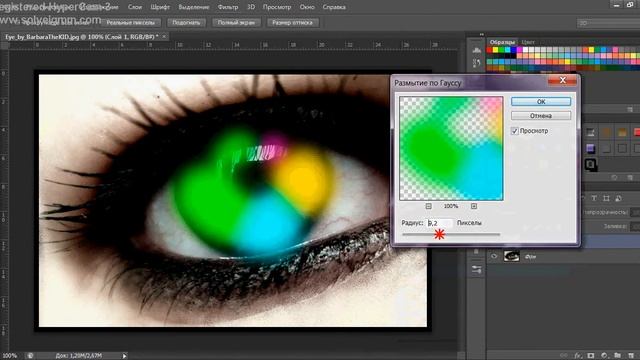Click the Фон layer name

click(530, 257)
